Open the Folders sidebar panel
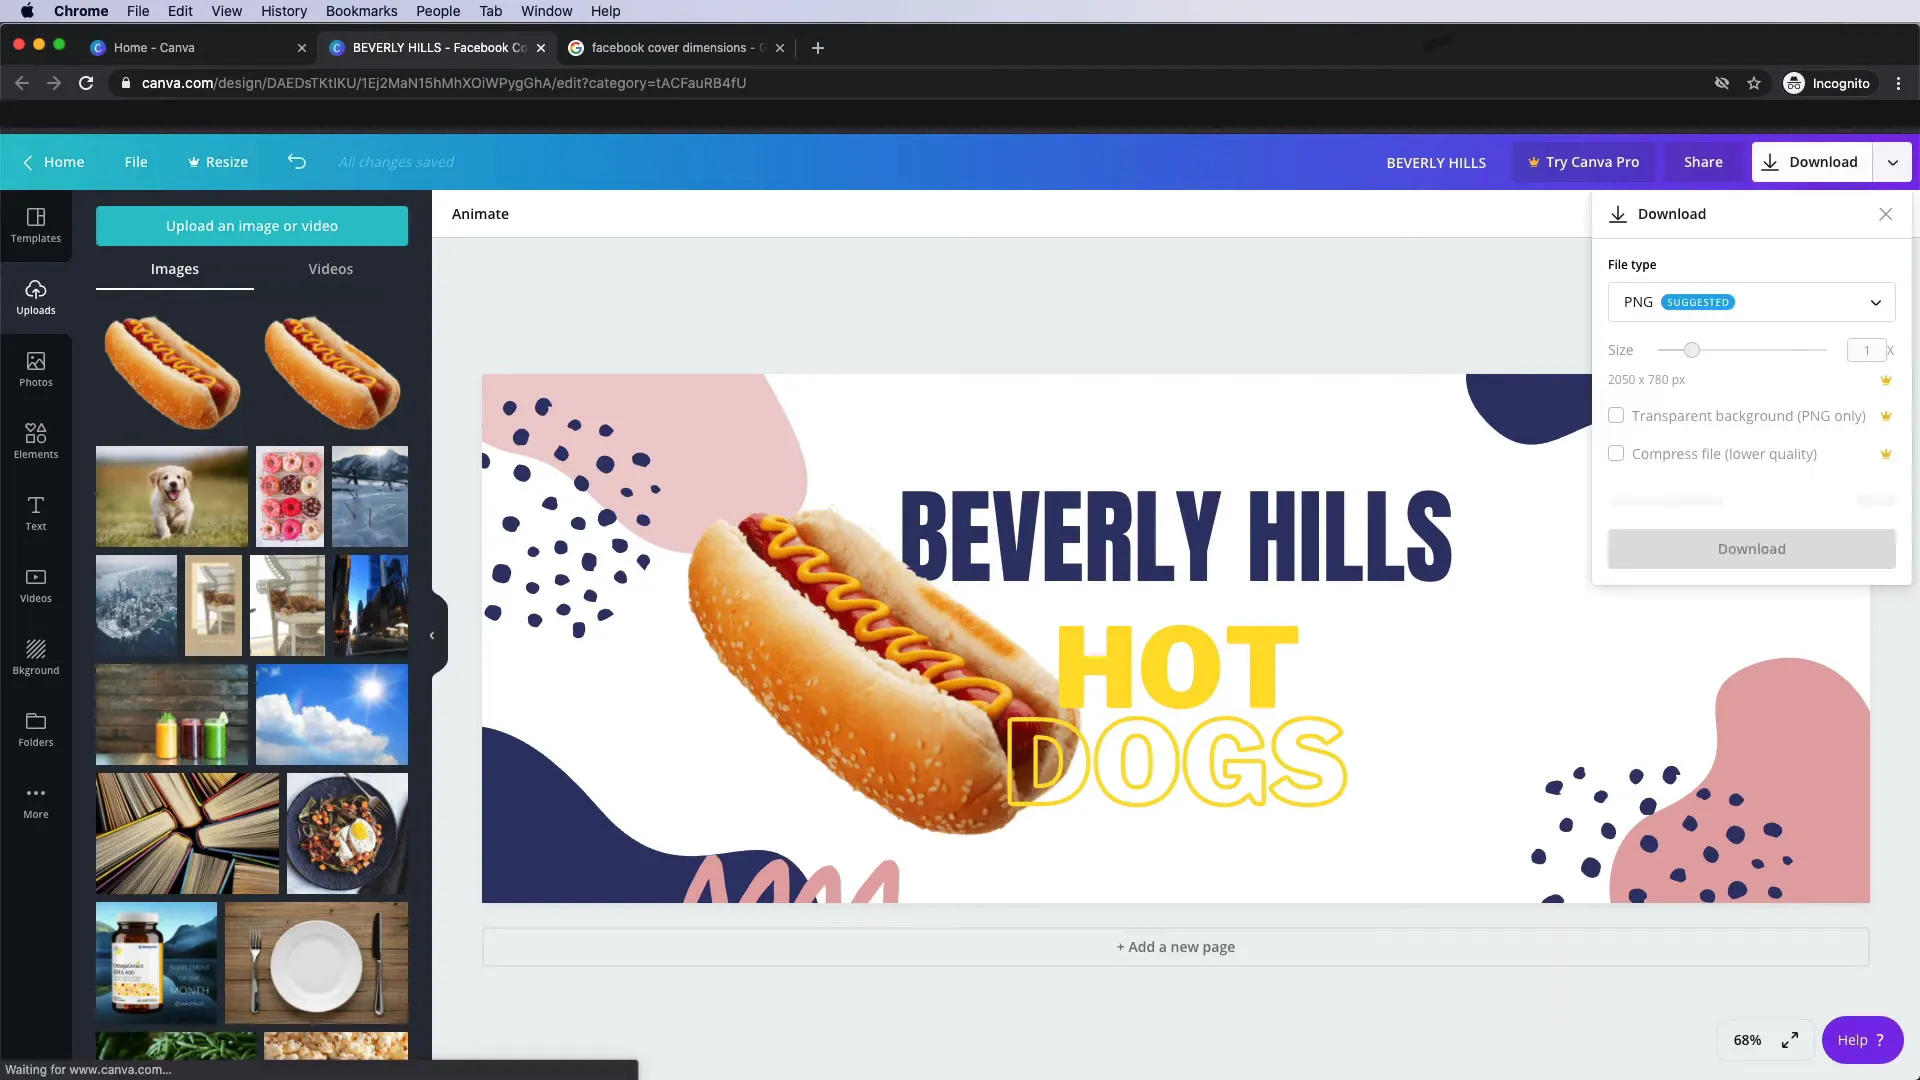The image size is (1920, 1080). [x=36, y=730]
